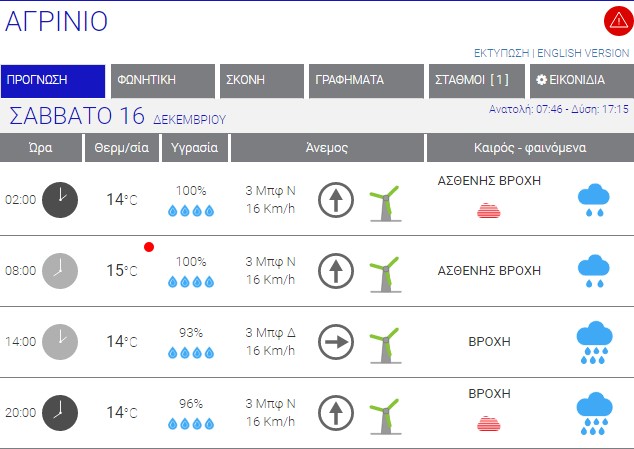Open the ΠΡΟΓΝΩΣΗ tab

pos(53,81)
